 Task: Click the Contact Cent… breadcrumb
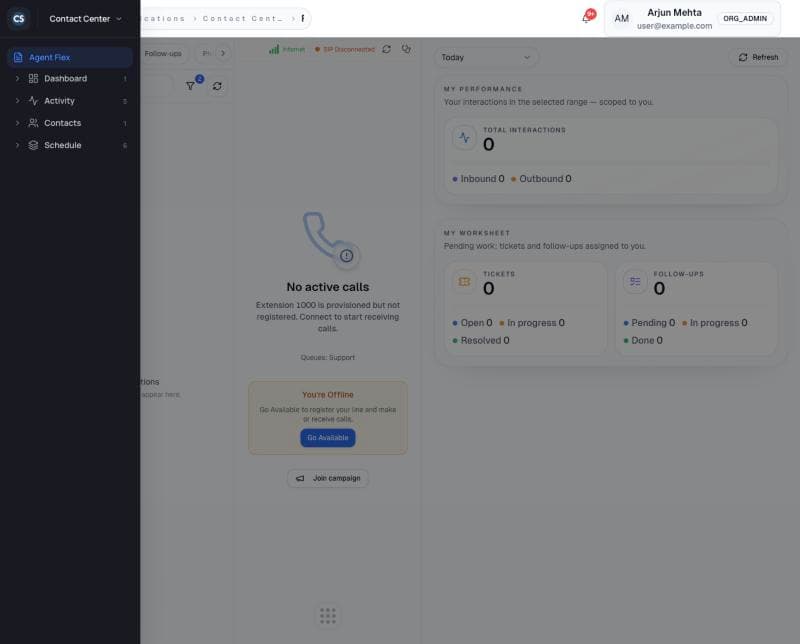pyautogui.click(x=242, y=18)
